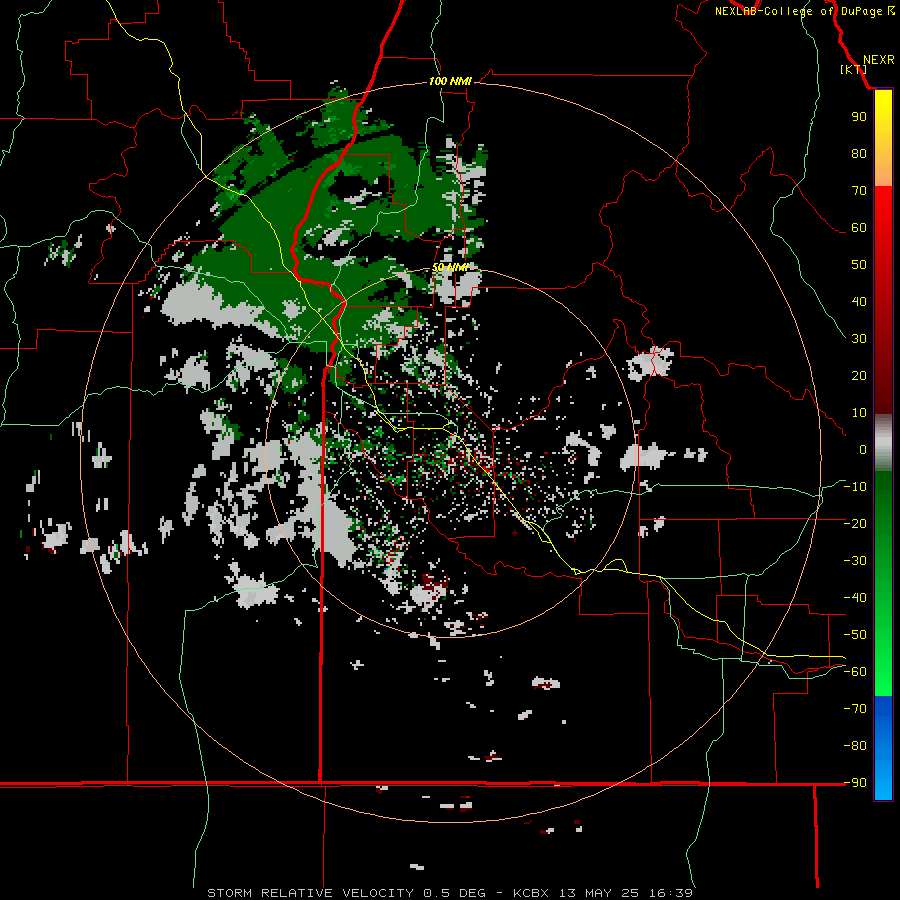Click the "NEXR" label above color scale
Viewport: 900px width, 900px height.
click(879, 60)
